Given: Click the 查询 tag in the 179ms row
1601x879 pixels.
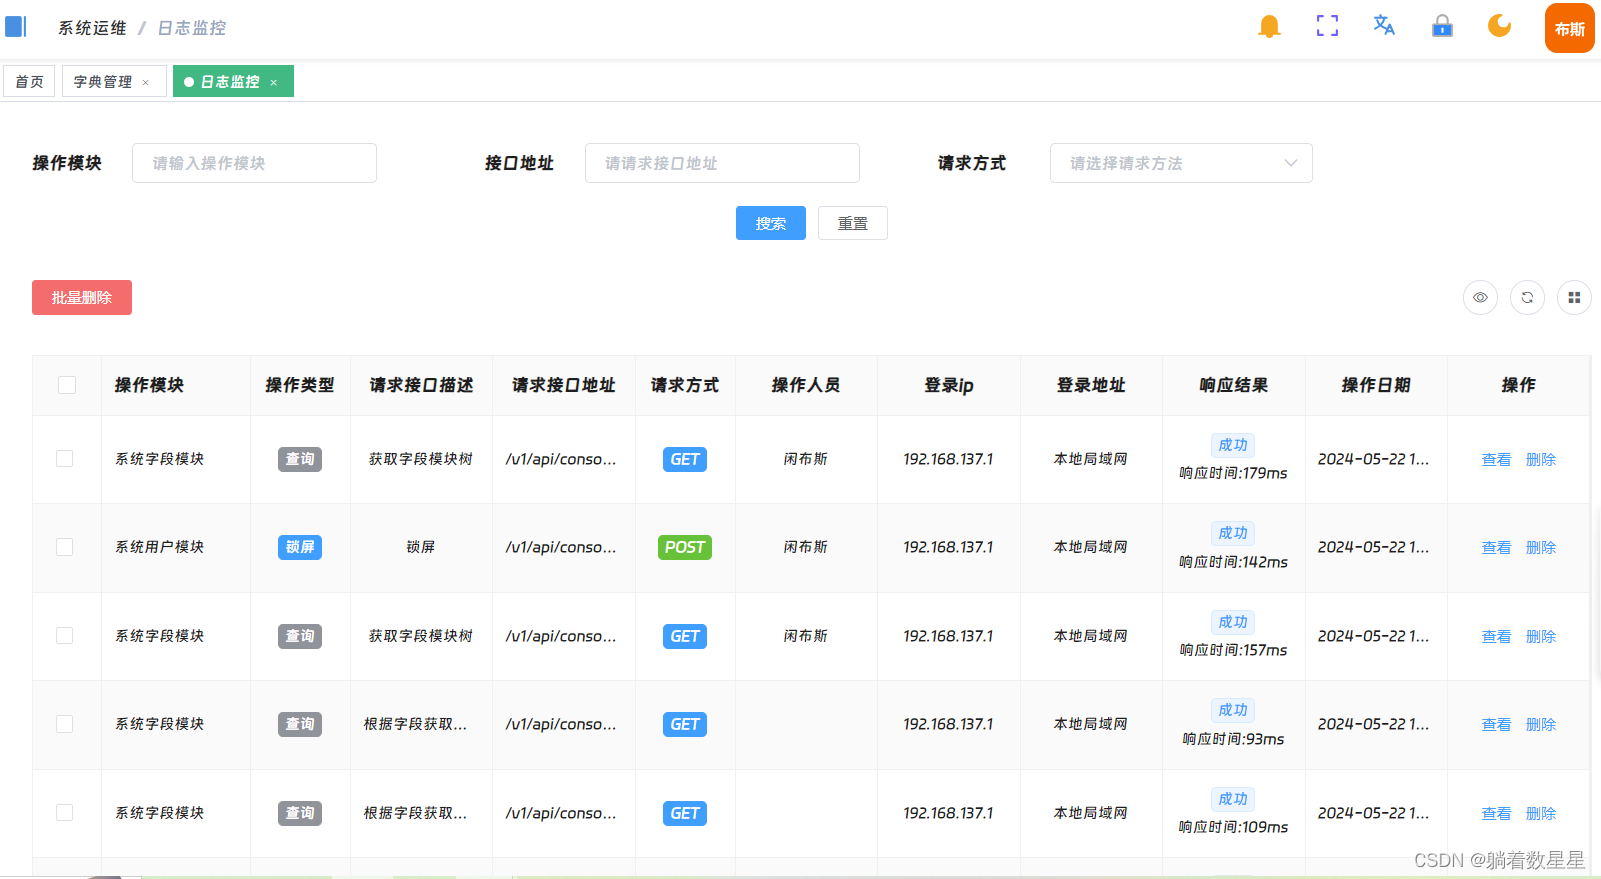Looking at the screenshot, I should coord(300,459).
